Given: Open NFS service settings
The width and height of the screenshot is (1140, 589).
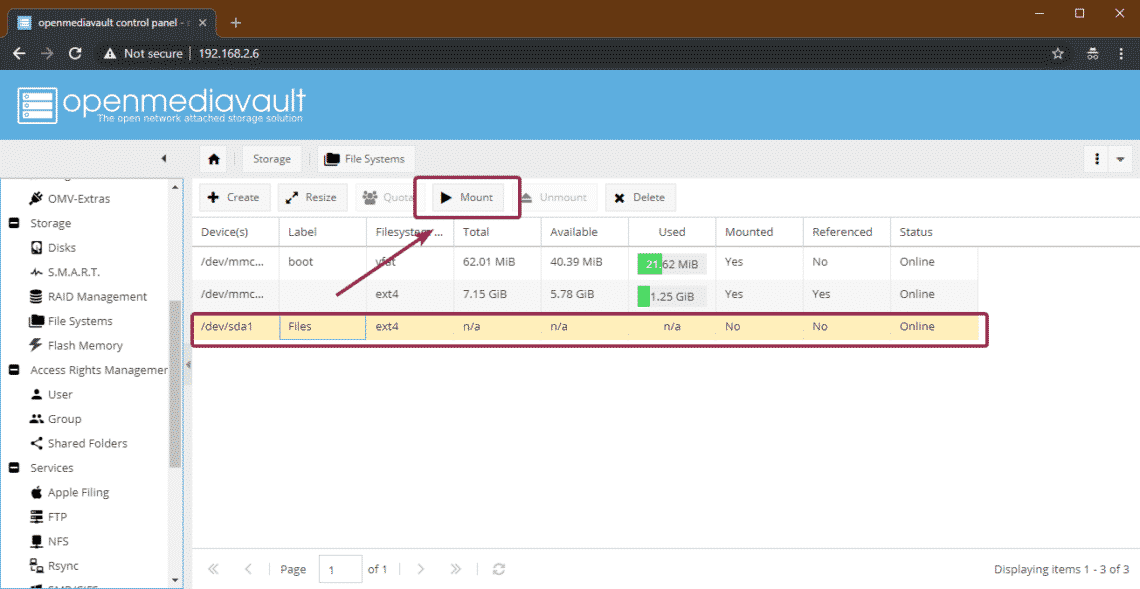Looking at the screenshot, I should pos(49,541).
